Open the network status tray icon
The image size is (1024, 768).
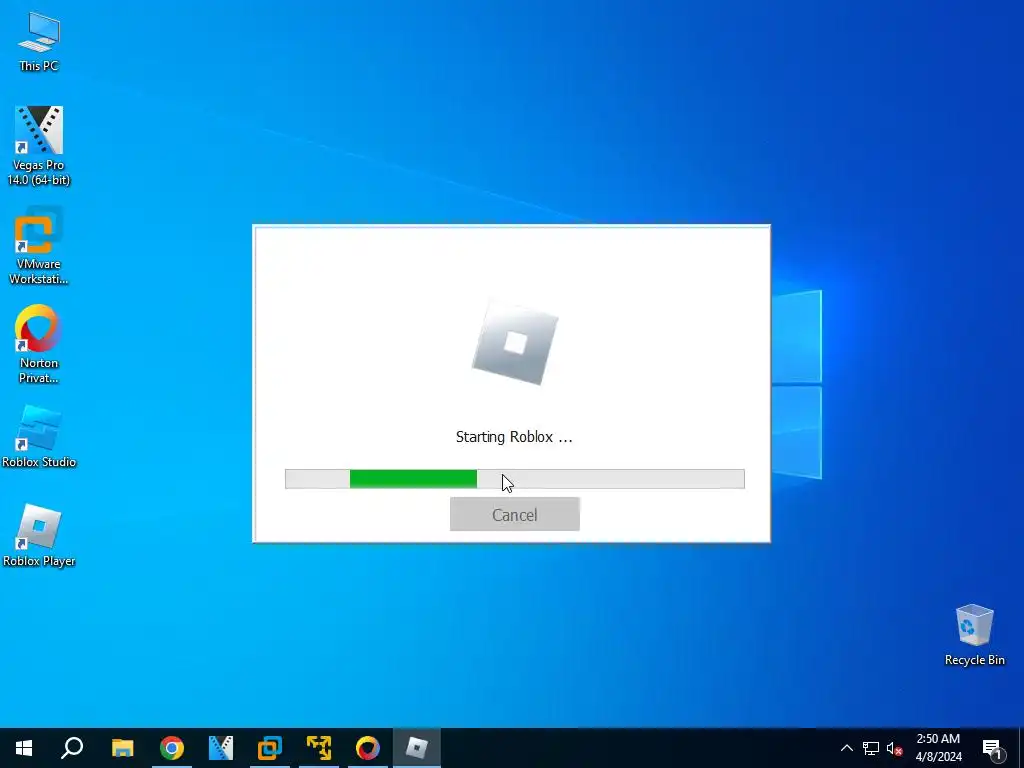coord(871,748)
